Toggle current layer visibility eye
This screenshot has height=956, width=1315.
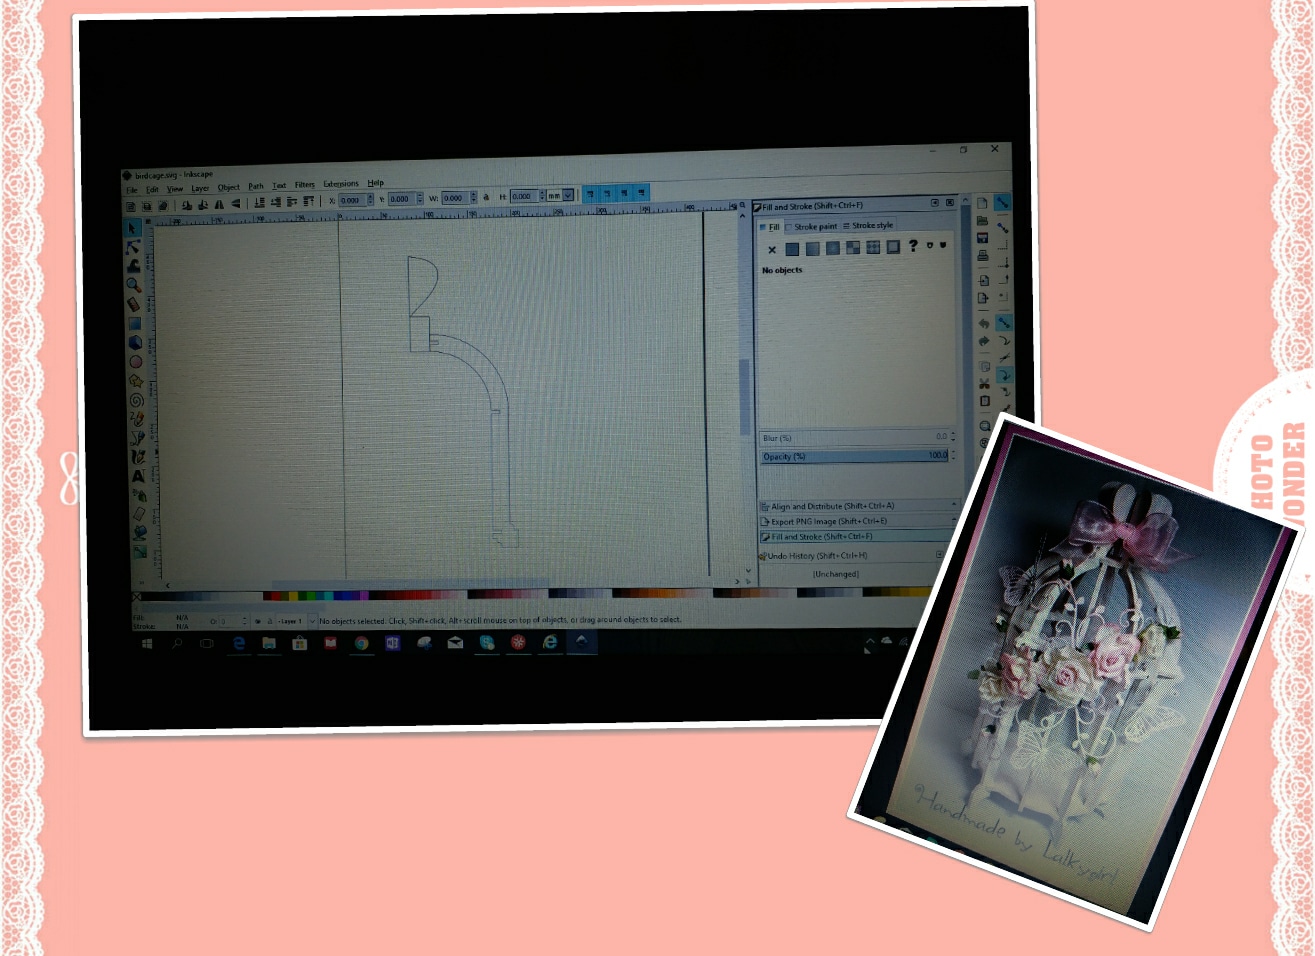(258, 621)
